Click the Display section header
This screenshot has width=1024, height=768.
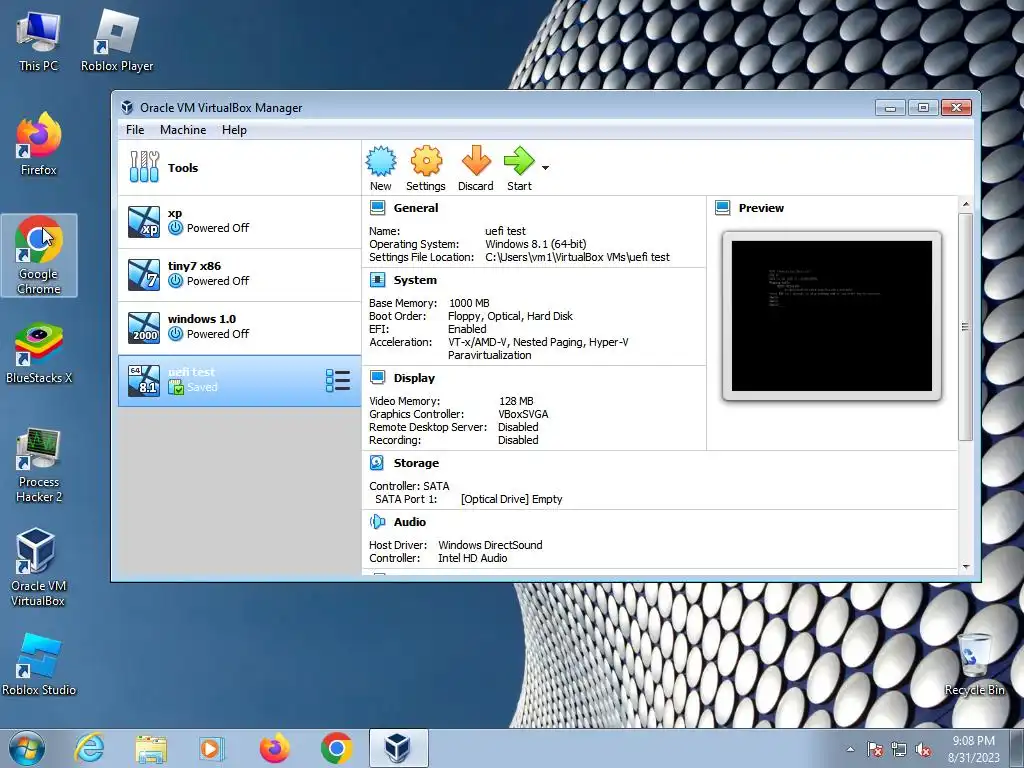[414, 377]
